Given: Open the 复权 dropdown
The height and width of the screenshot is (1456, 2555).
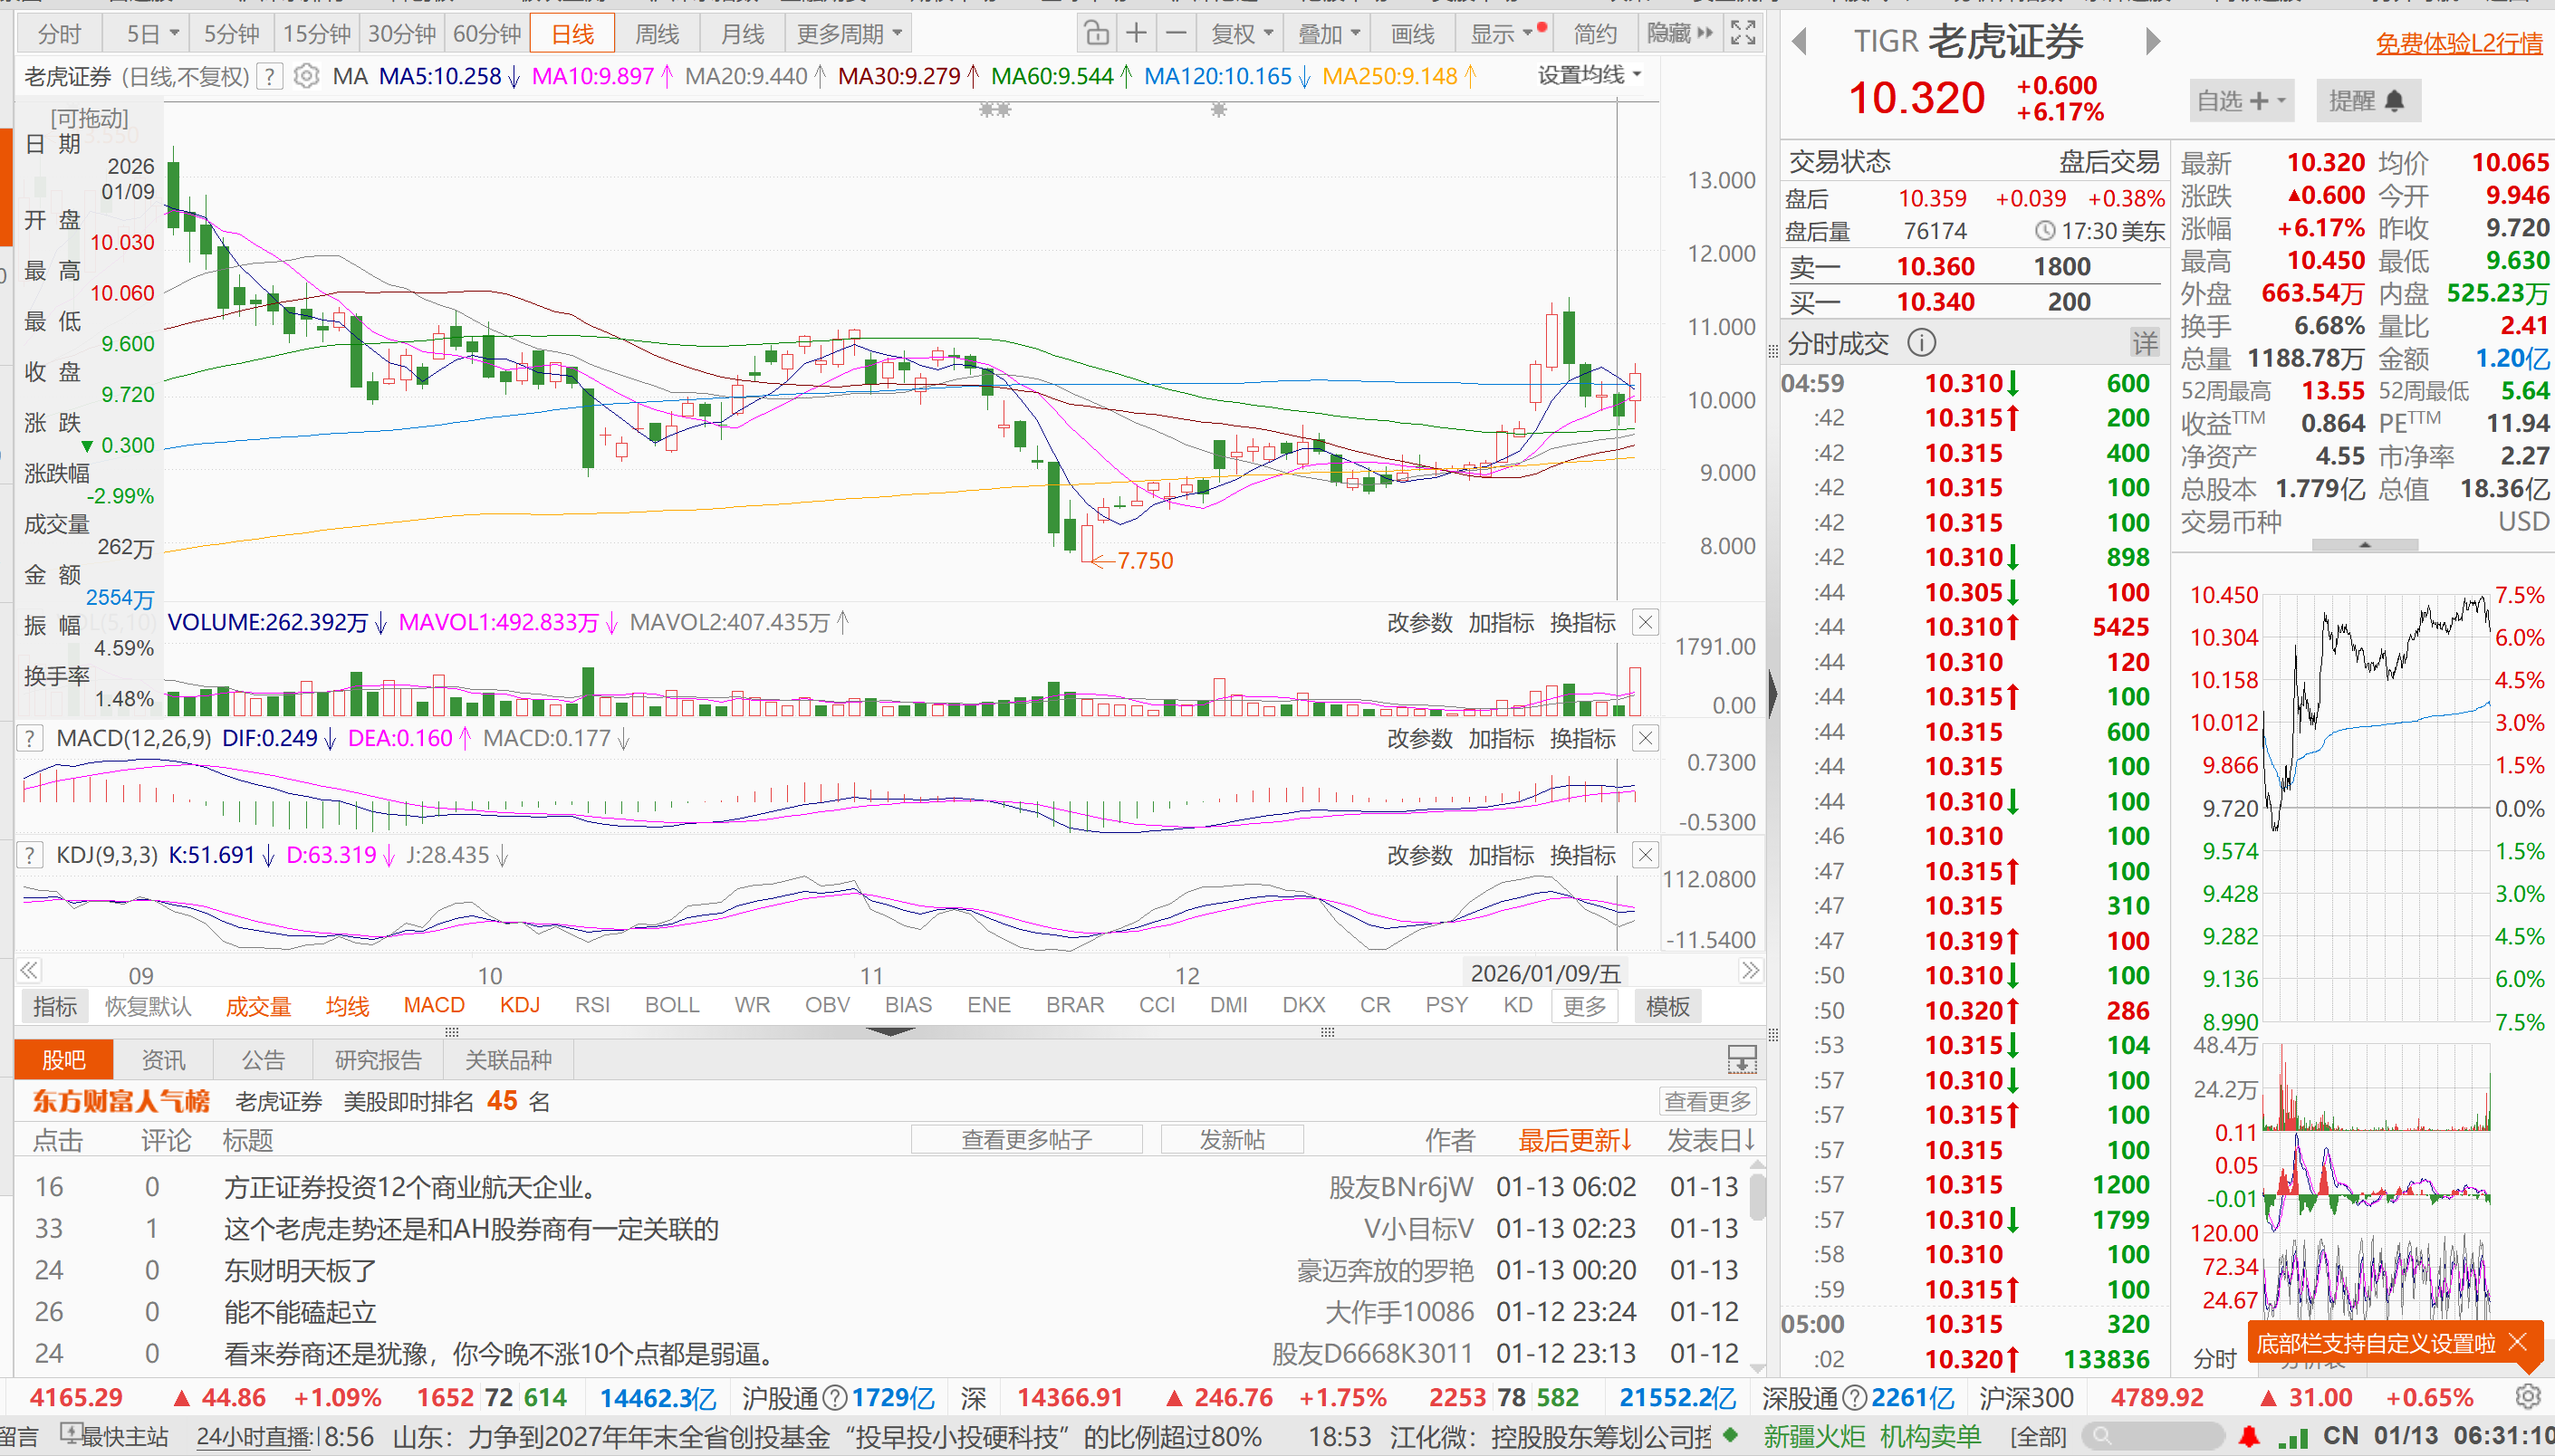Looking at the screenshot, I should click(1241, 34).
